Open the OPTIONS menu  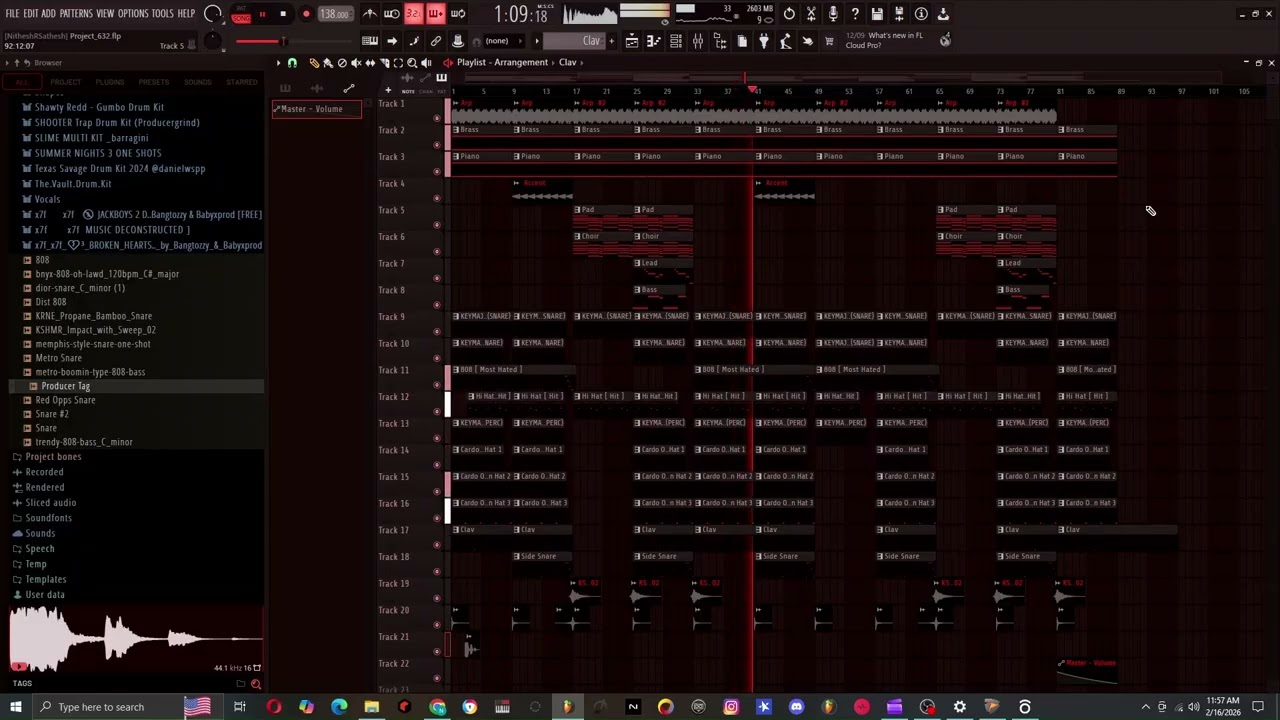point(133,14)
